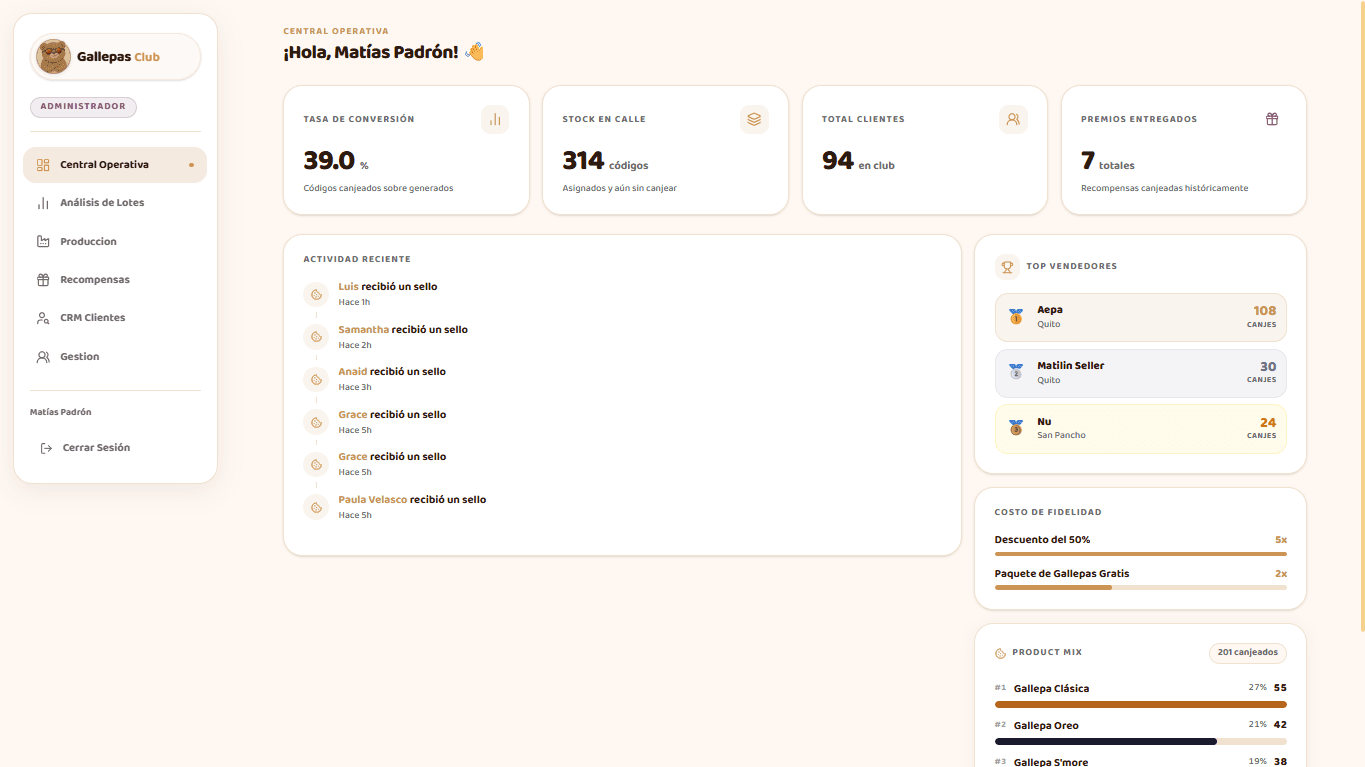Click the Gallepa S'more product row

[x=1140, y=762]
